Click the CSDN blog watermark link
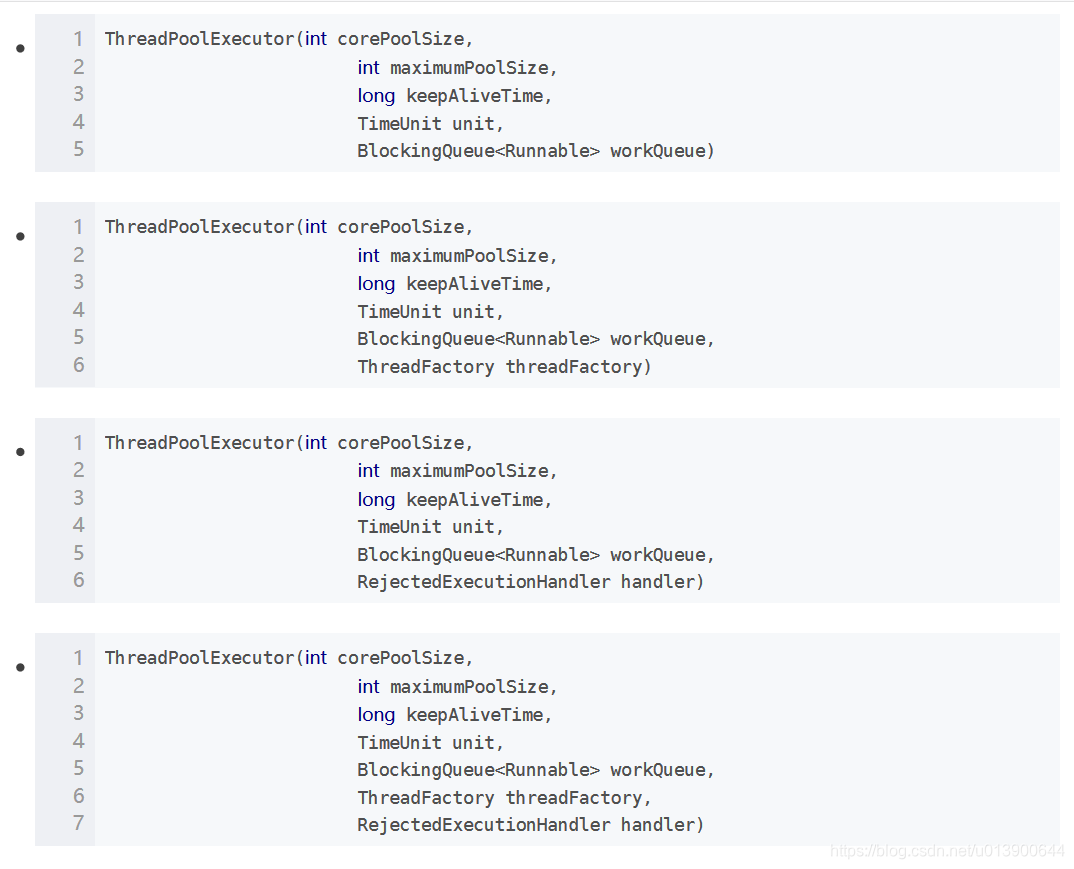1074x869 pixels. (947, 852)
